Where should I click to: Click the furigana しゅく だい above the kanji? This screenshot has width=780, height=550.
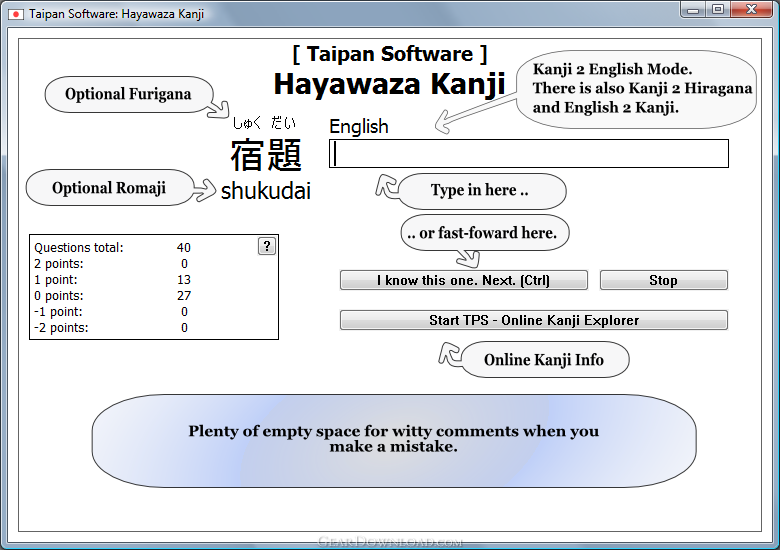pyautogui.click(x=264, y=123)
